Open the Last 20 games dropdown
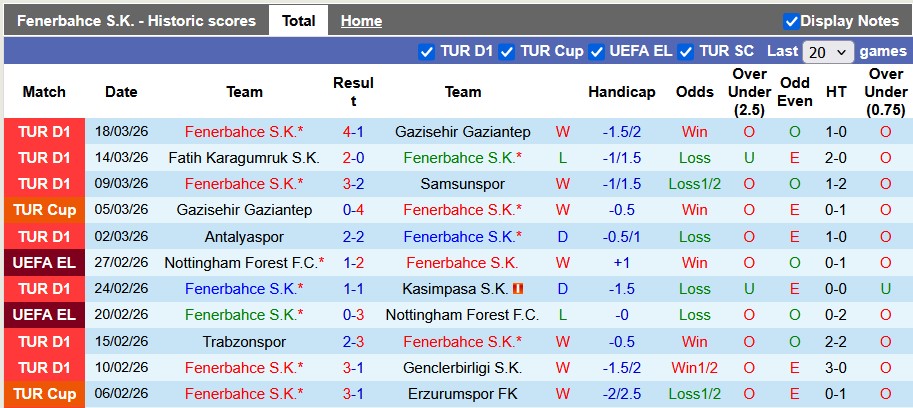Viewport: 913px width, 408px height. (x=829, y=52)
